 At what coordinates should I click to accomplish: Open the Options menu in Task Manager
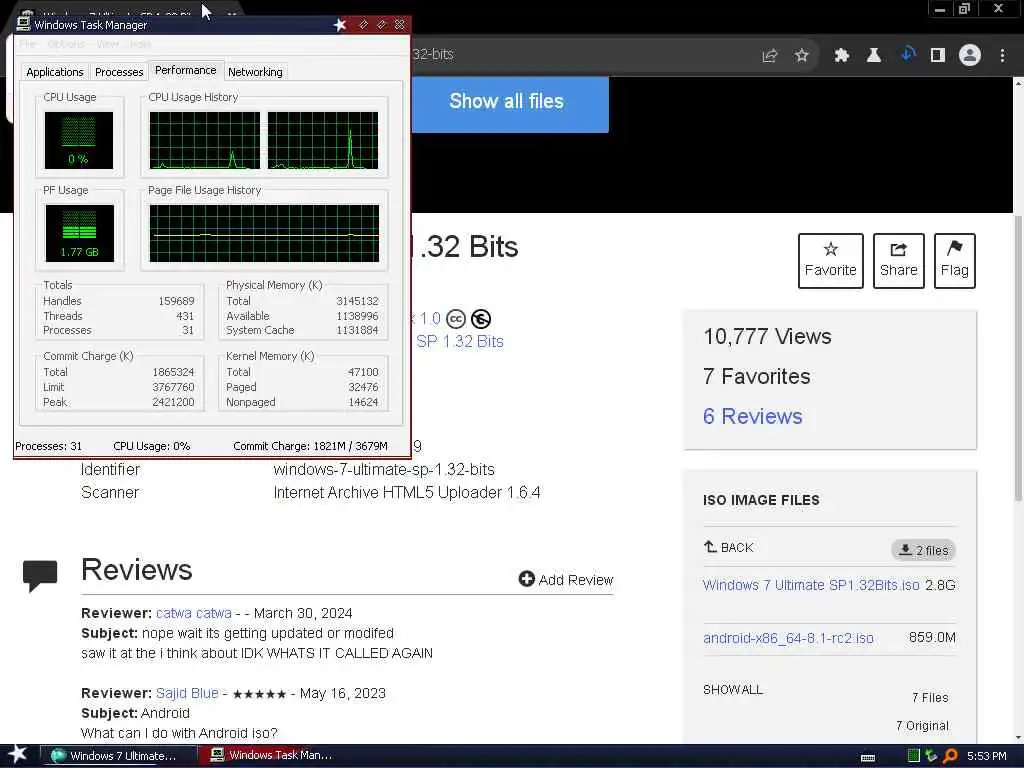point(66,44)
